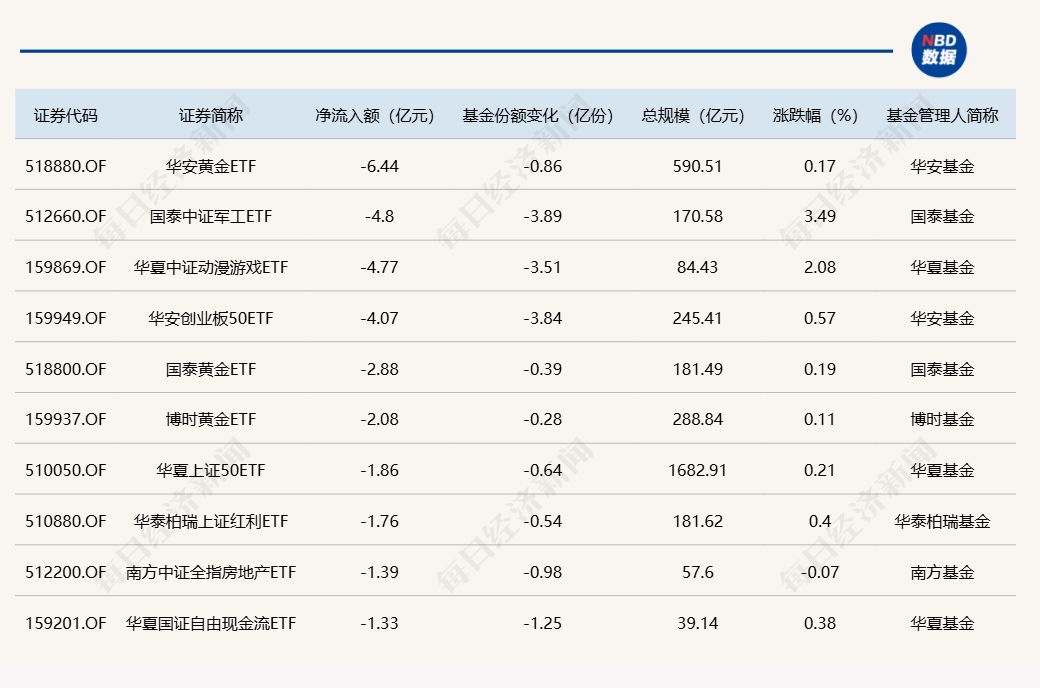
Task: Click the 证券代码 column header
Action: tap(66, 115)
